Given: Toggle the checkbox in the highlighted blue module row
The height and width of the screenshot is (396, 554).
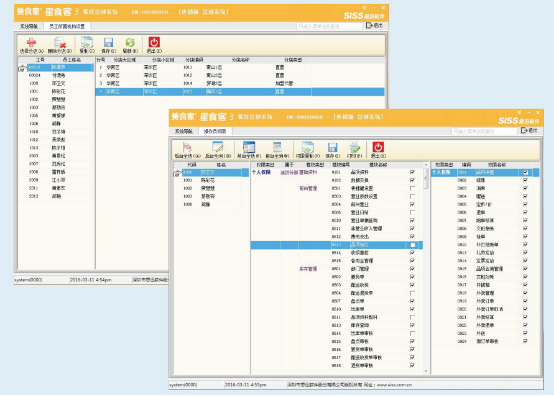Looking at the screenshot, I should pos(412,245).
